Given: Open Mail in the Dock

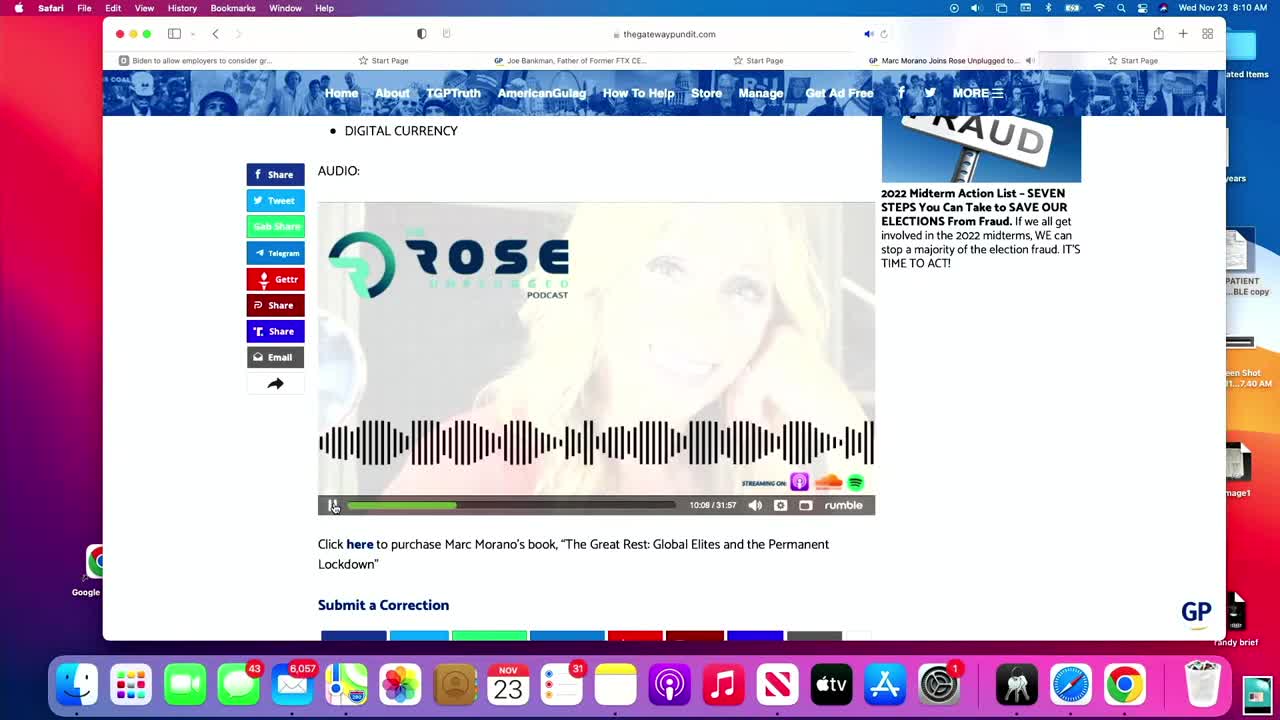Looking at the screenshot, I should (292, 685).
